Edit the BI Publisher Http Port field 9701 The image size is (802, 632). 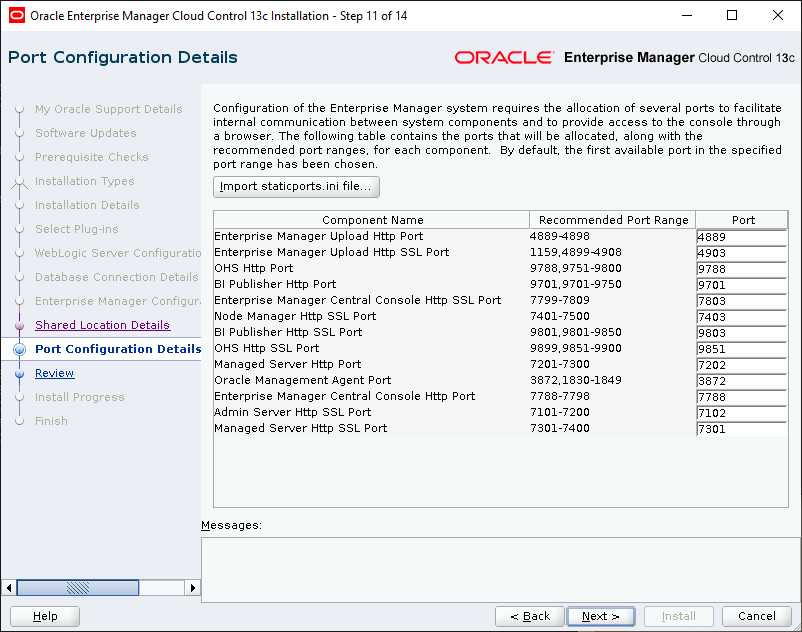click(x=741, y=285)
